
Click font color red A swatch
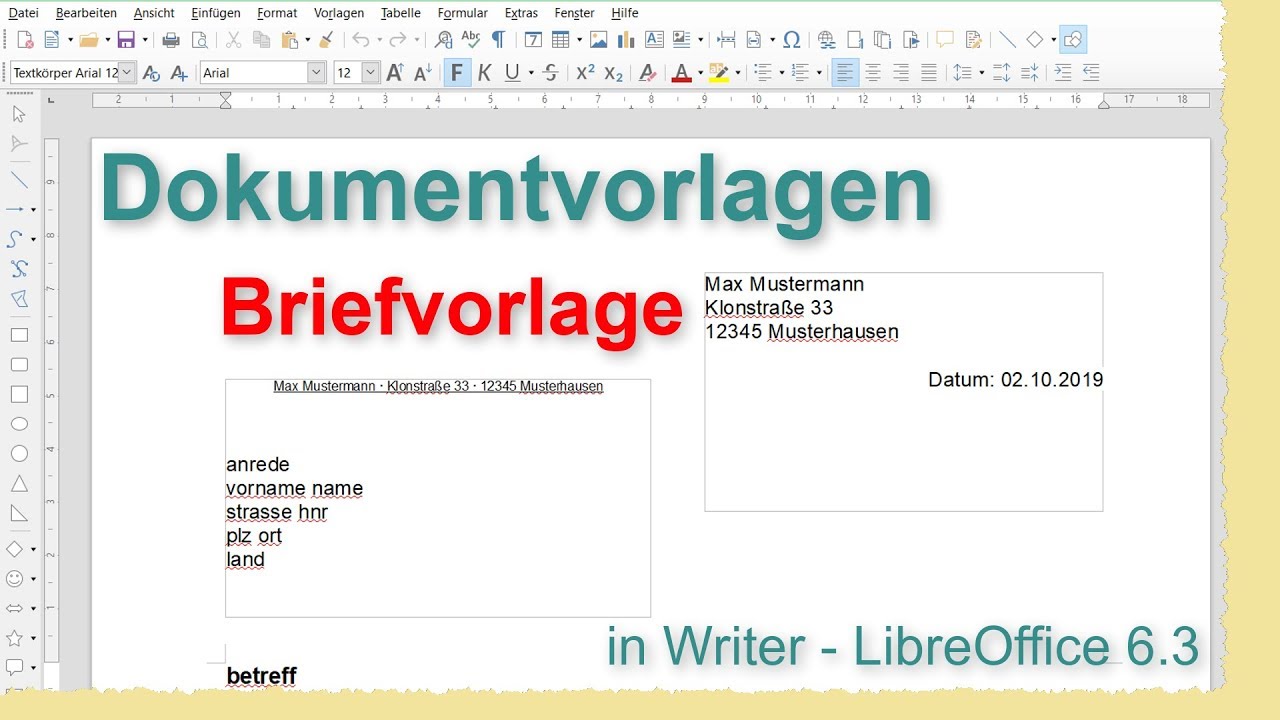(x=681, y=73)
